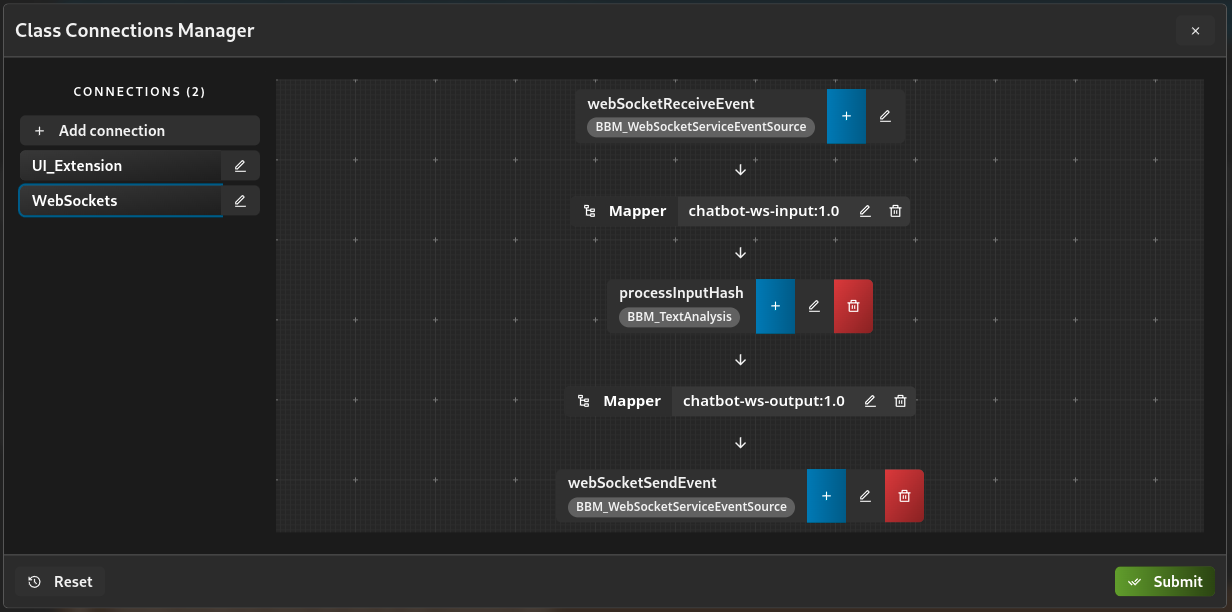Edit the chatbot-ws-input:1.0 mapper
Image resolution: width=1232 pixels, height=612 pixels.
click(865, 211)
